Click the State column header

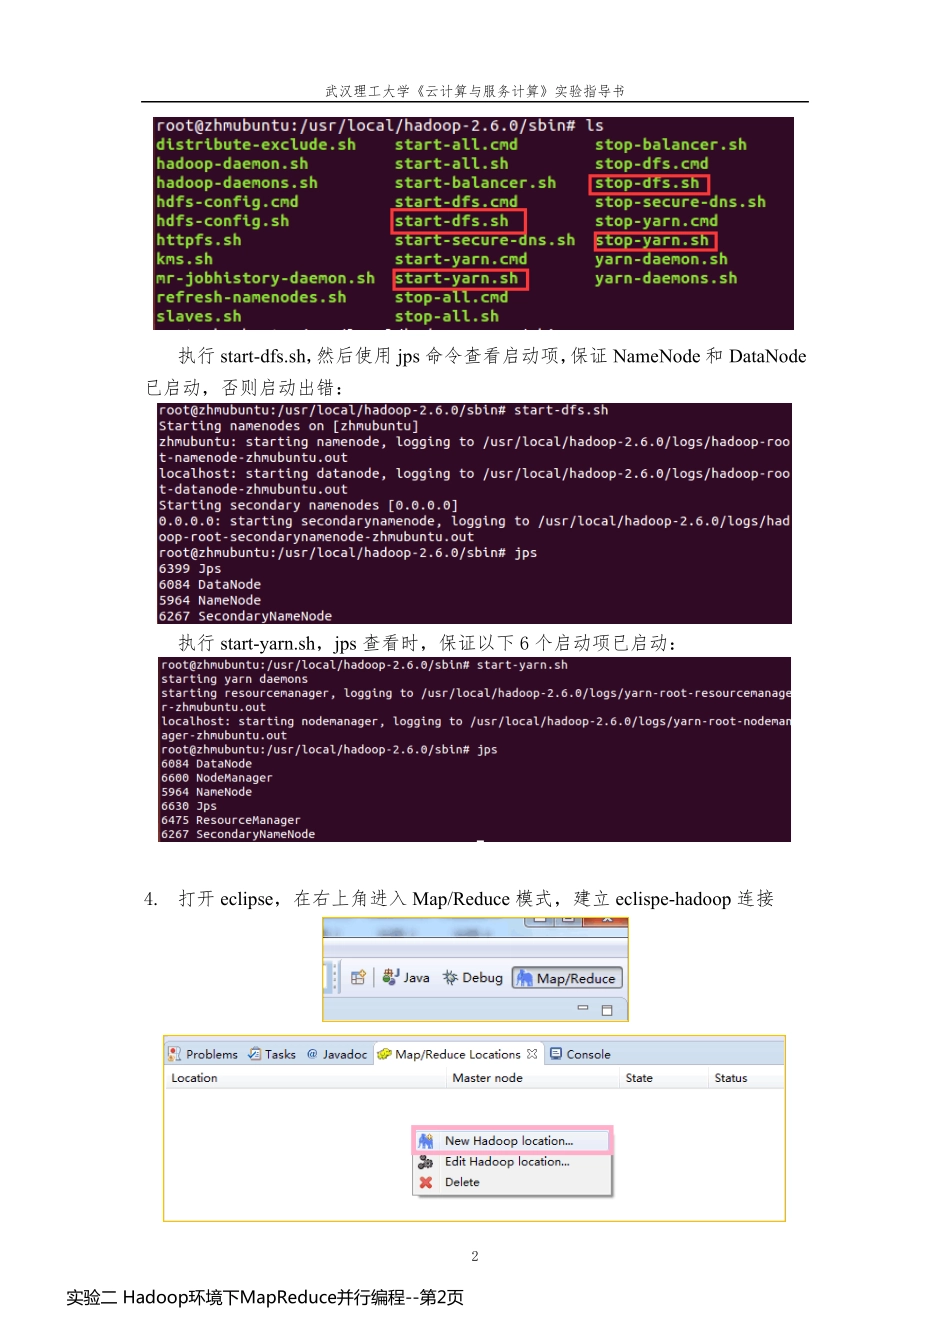point(639,1078)
